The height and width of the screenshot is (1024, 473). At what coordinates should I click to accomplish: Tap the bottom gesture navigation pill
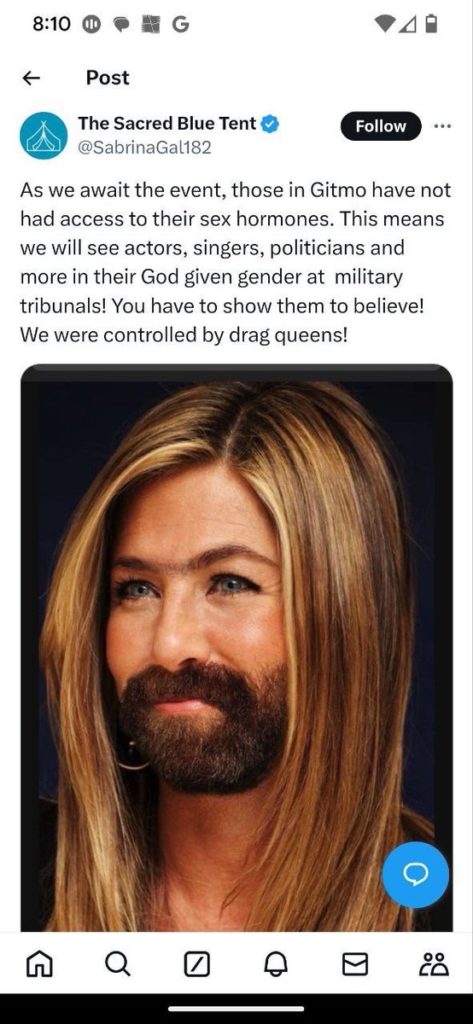[236, 1008]
